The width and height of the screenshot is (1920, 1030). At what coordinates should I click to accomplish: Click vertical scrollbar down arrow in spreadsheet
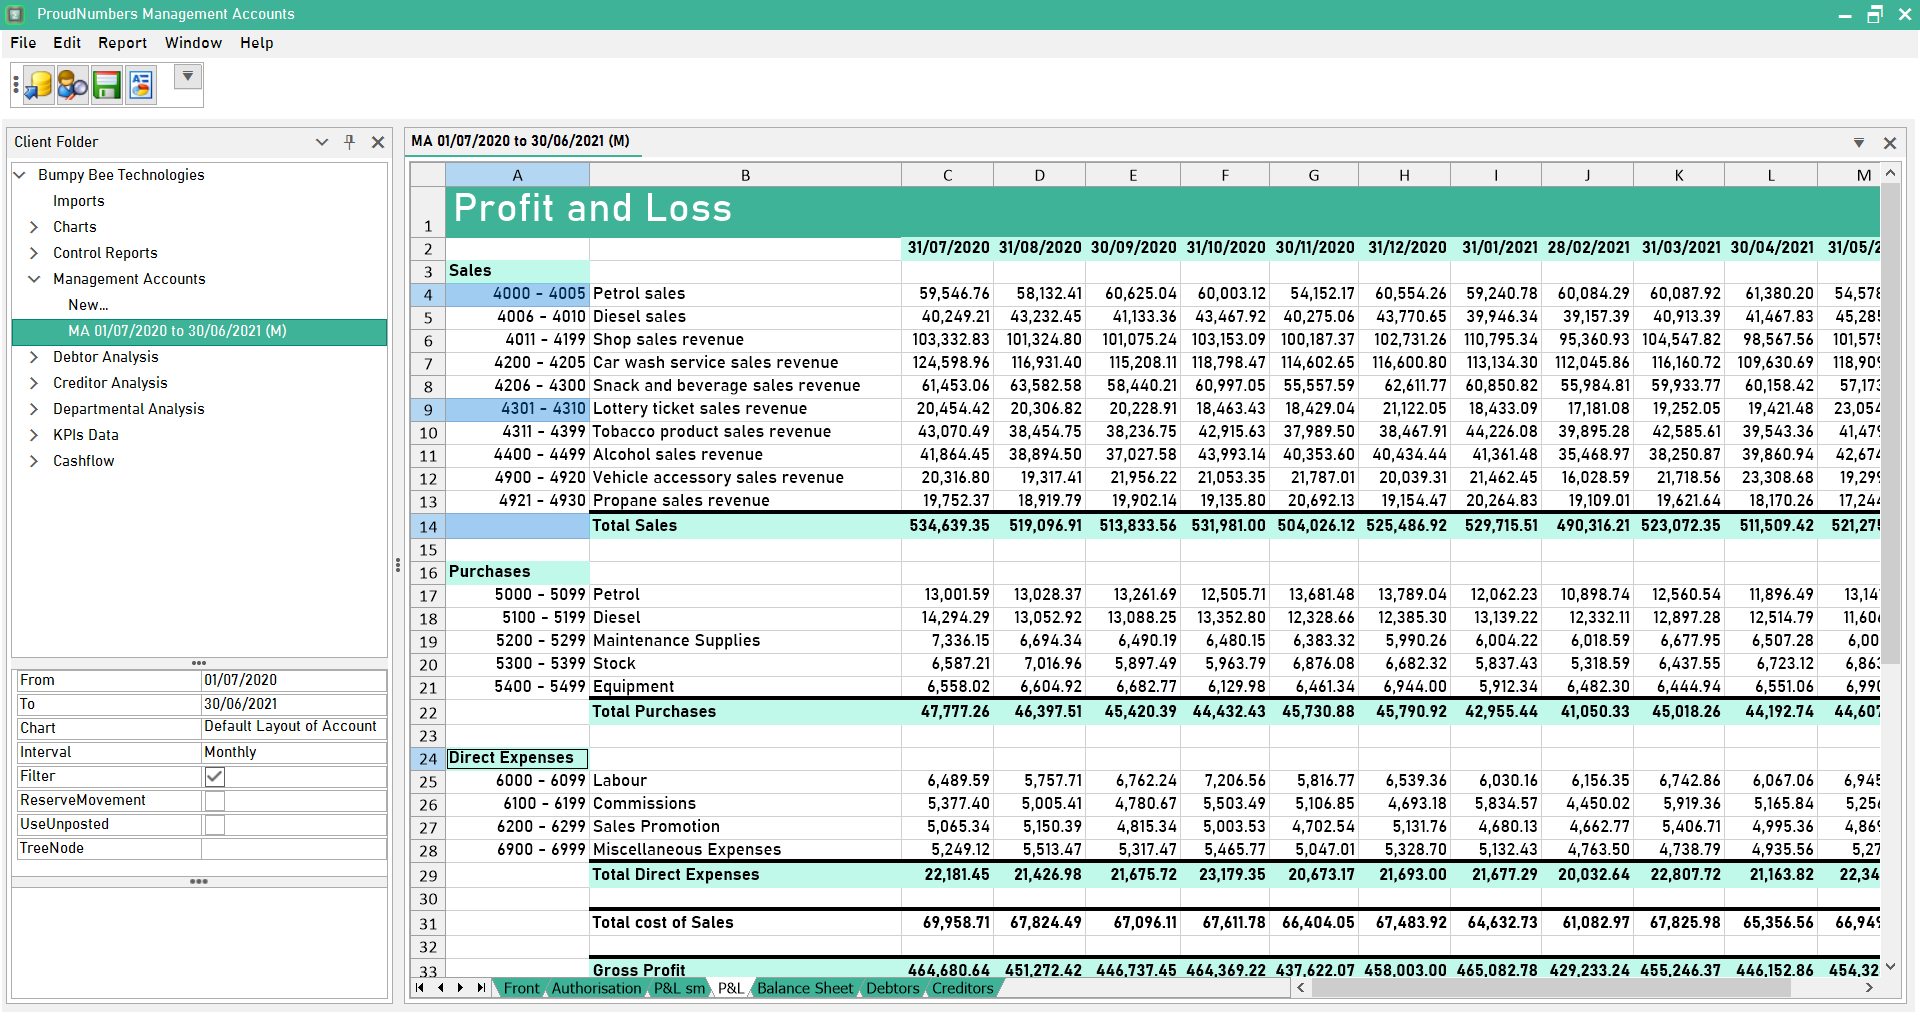click(1890, 967)
